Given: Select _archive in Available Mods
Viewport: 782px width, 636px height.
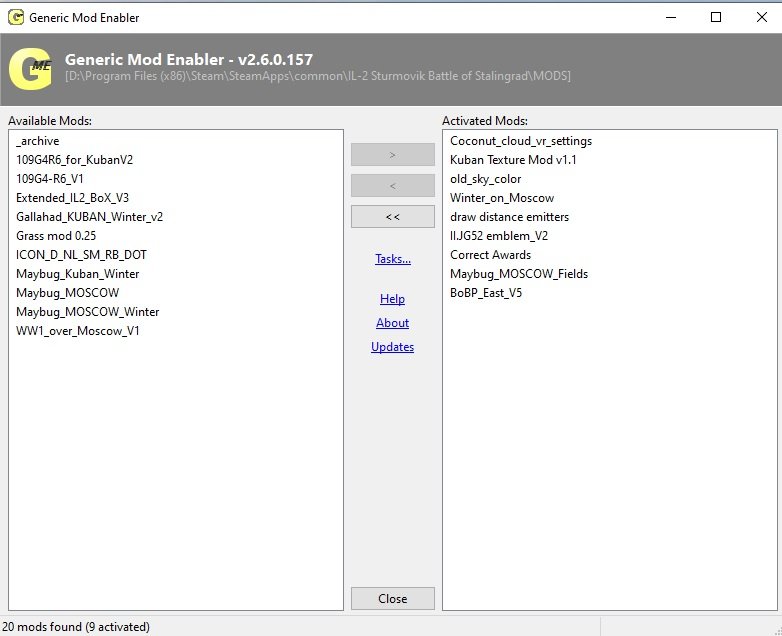Looking at the screenshot, I should tap(37, 141).
